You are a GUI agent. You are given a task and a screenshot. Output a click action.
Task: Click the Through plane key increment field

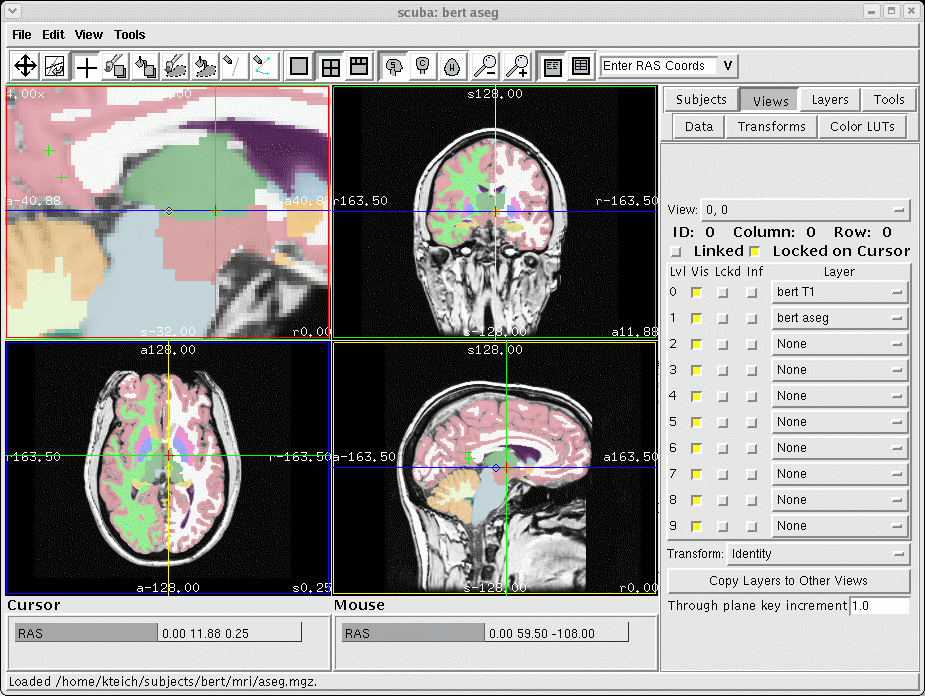click(x=879, y=606)
